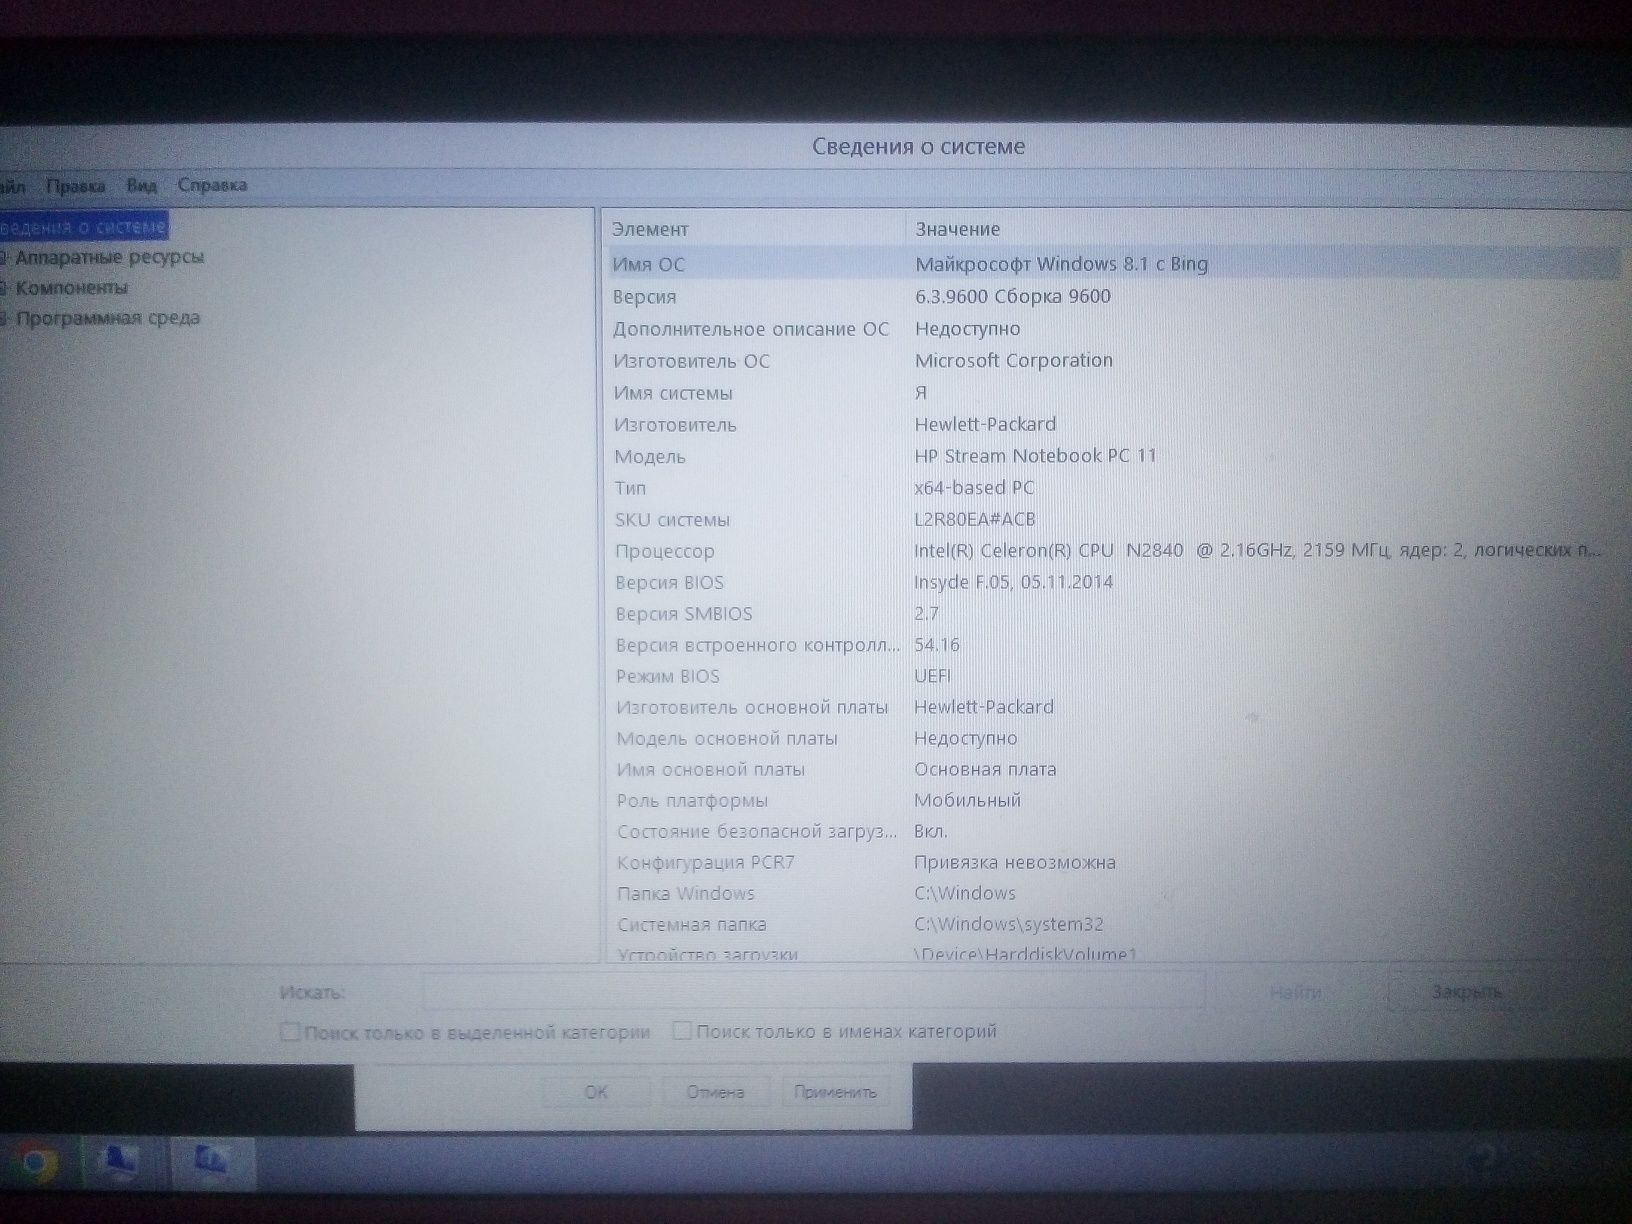The image size is (1632, 1224).
Task: Click the L2R80EA#ACB value
Action: 975,519
